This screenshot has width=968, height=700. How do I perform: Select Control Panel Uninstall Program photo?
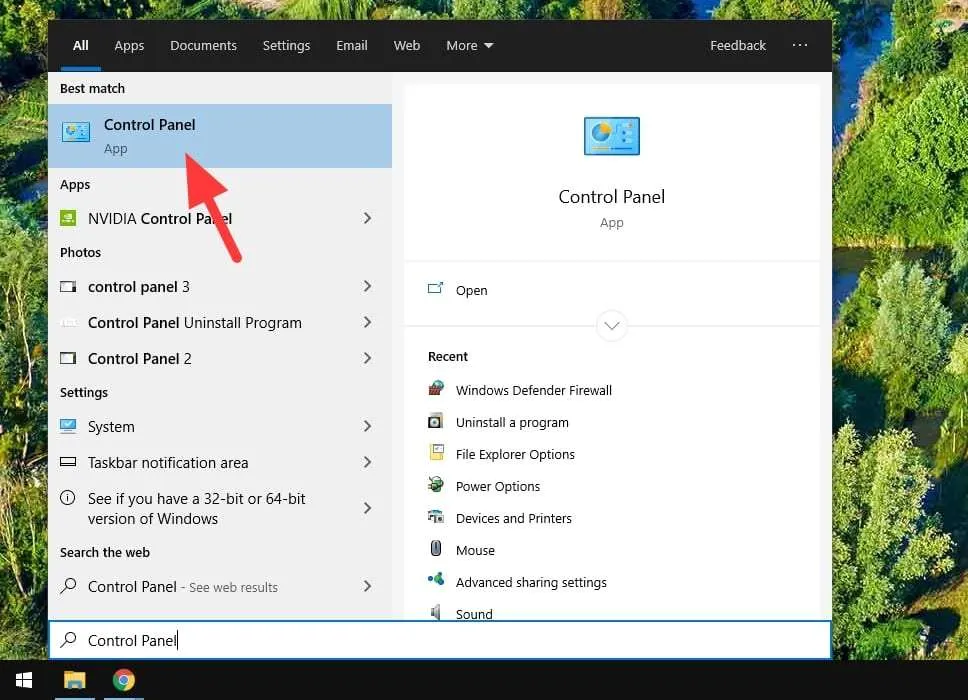(x=220, y=322)
